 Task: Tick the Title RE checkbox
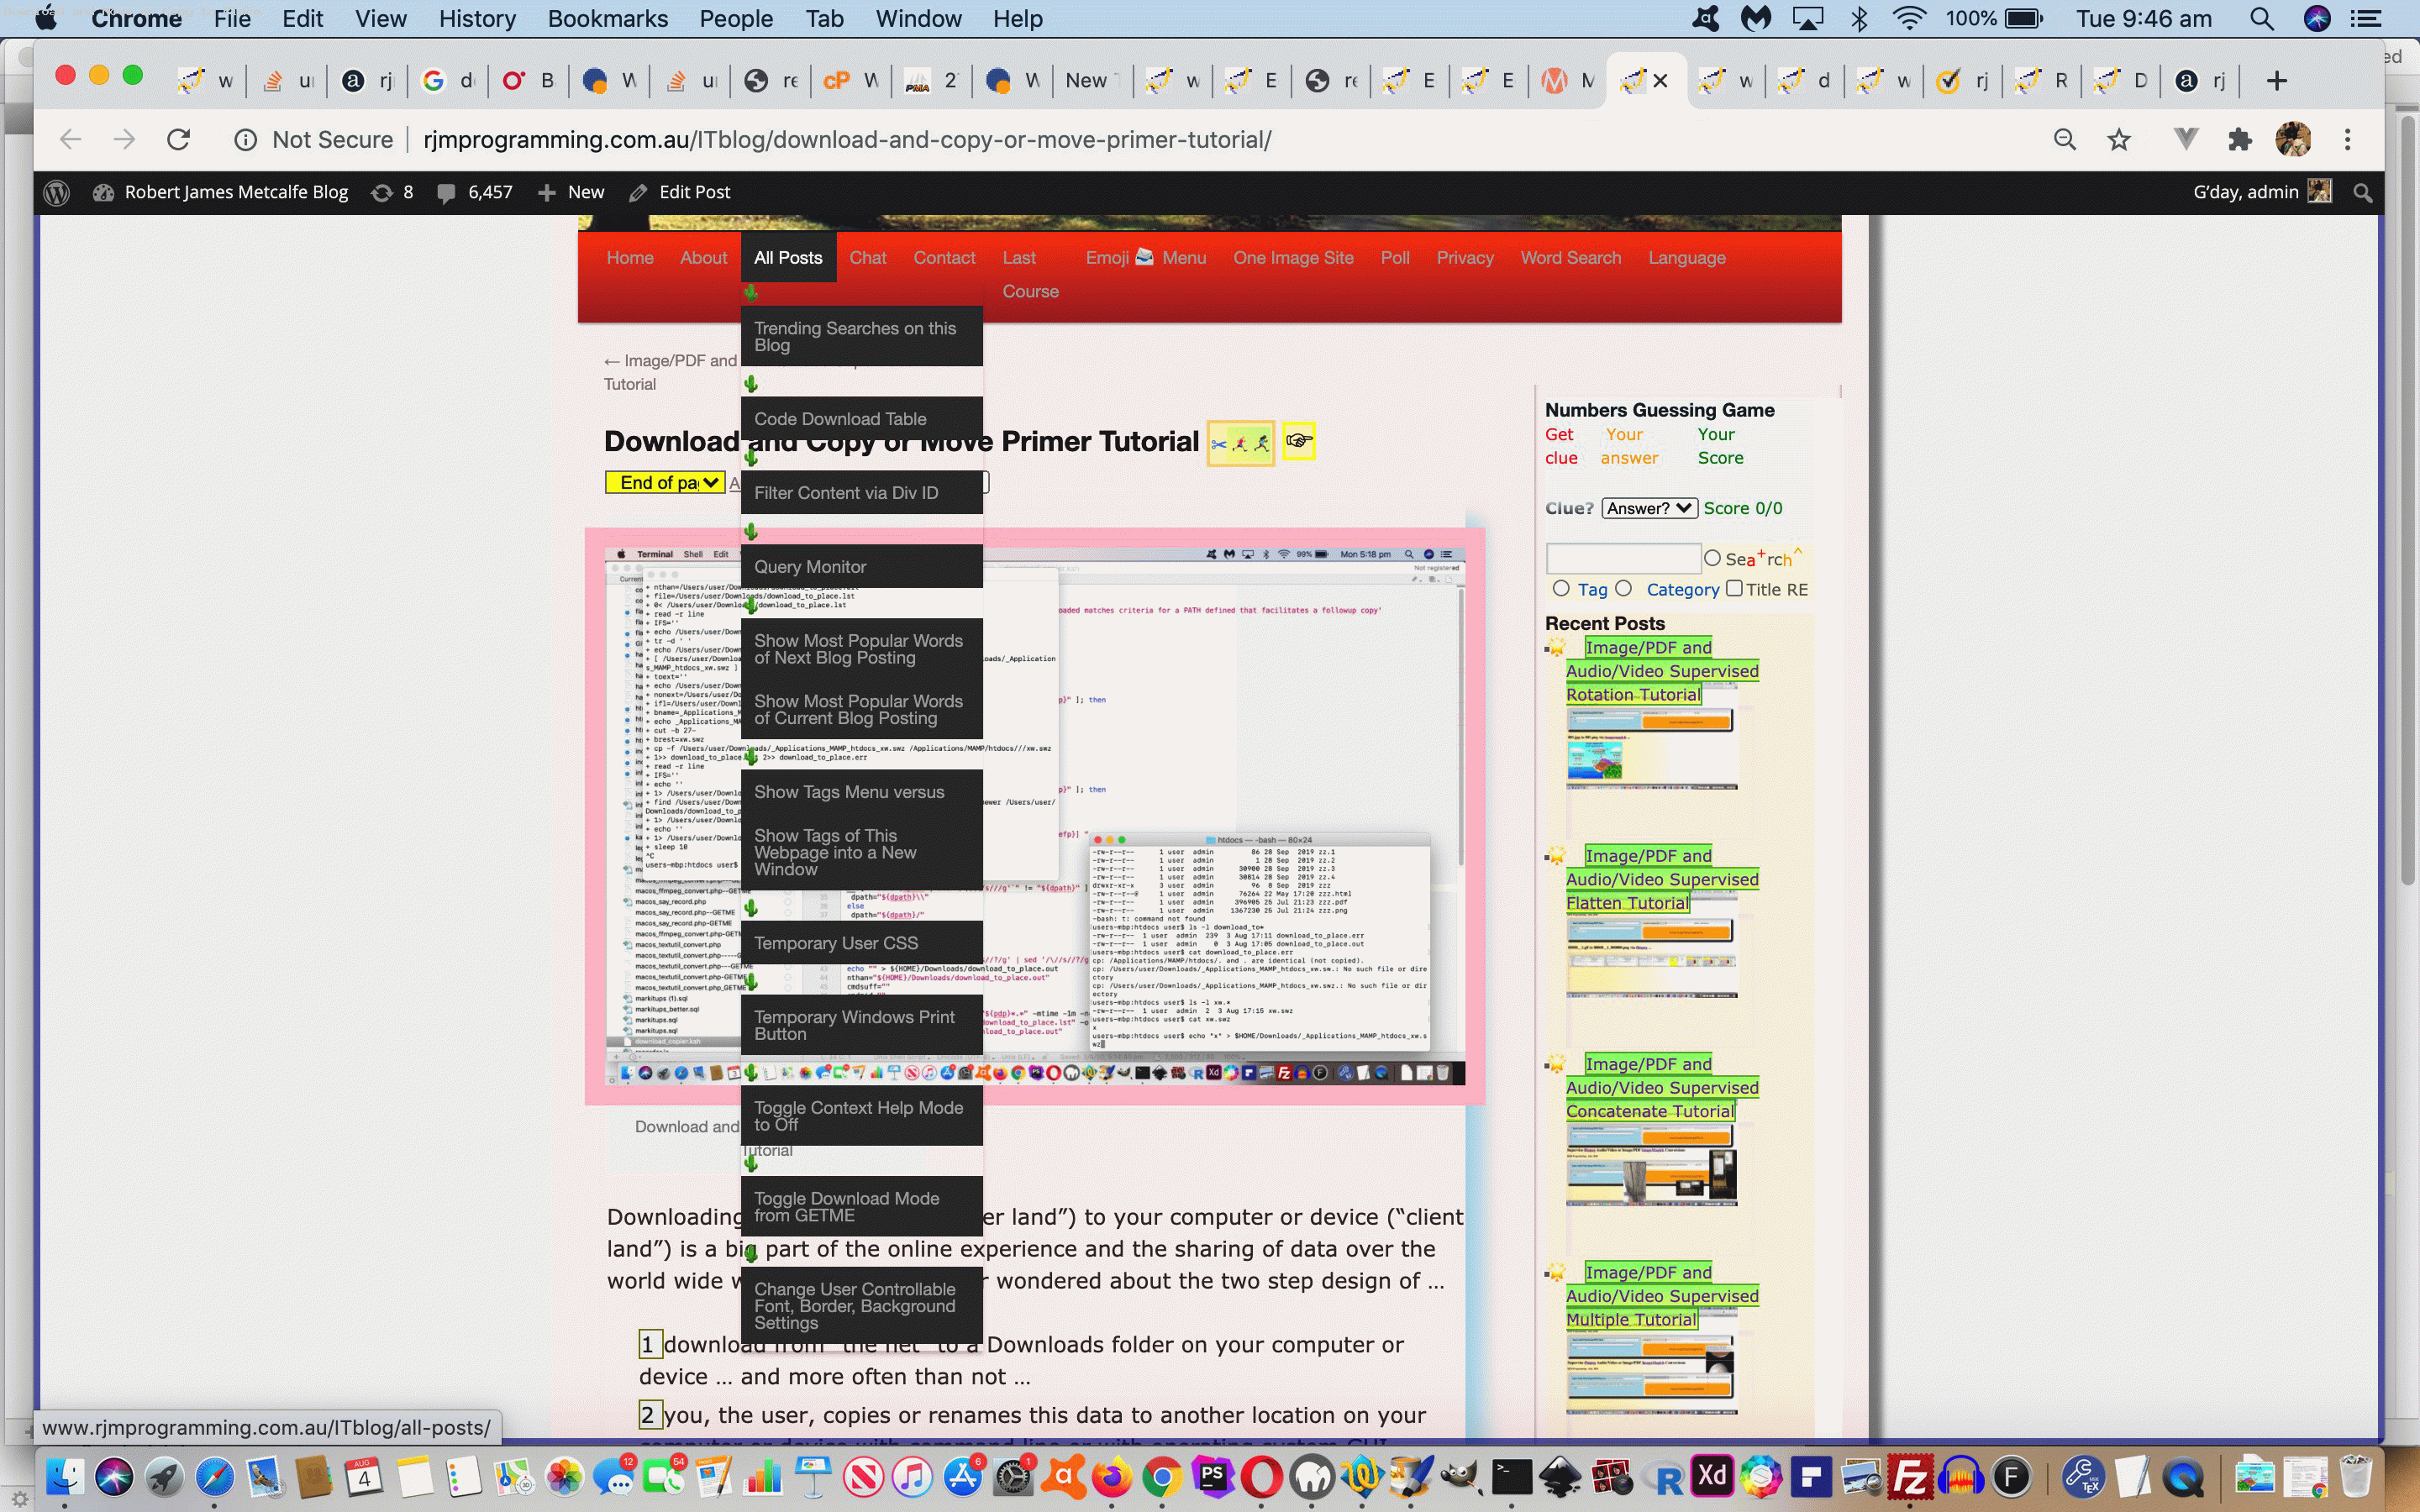tap(1734, 589)
